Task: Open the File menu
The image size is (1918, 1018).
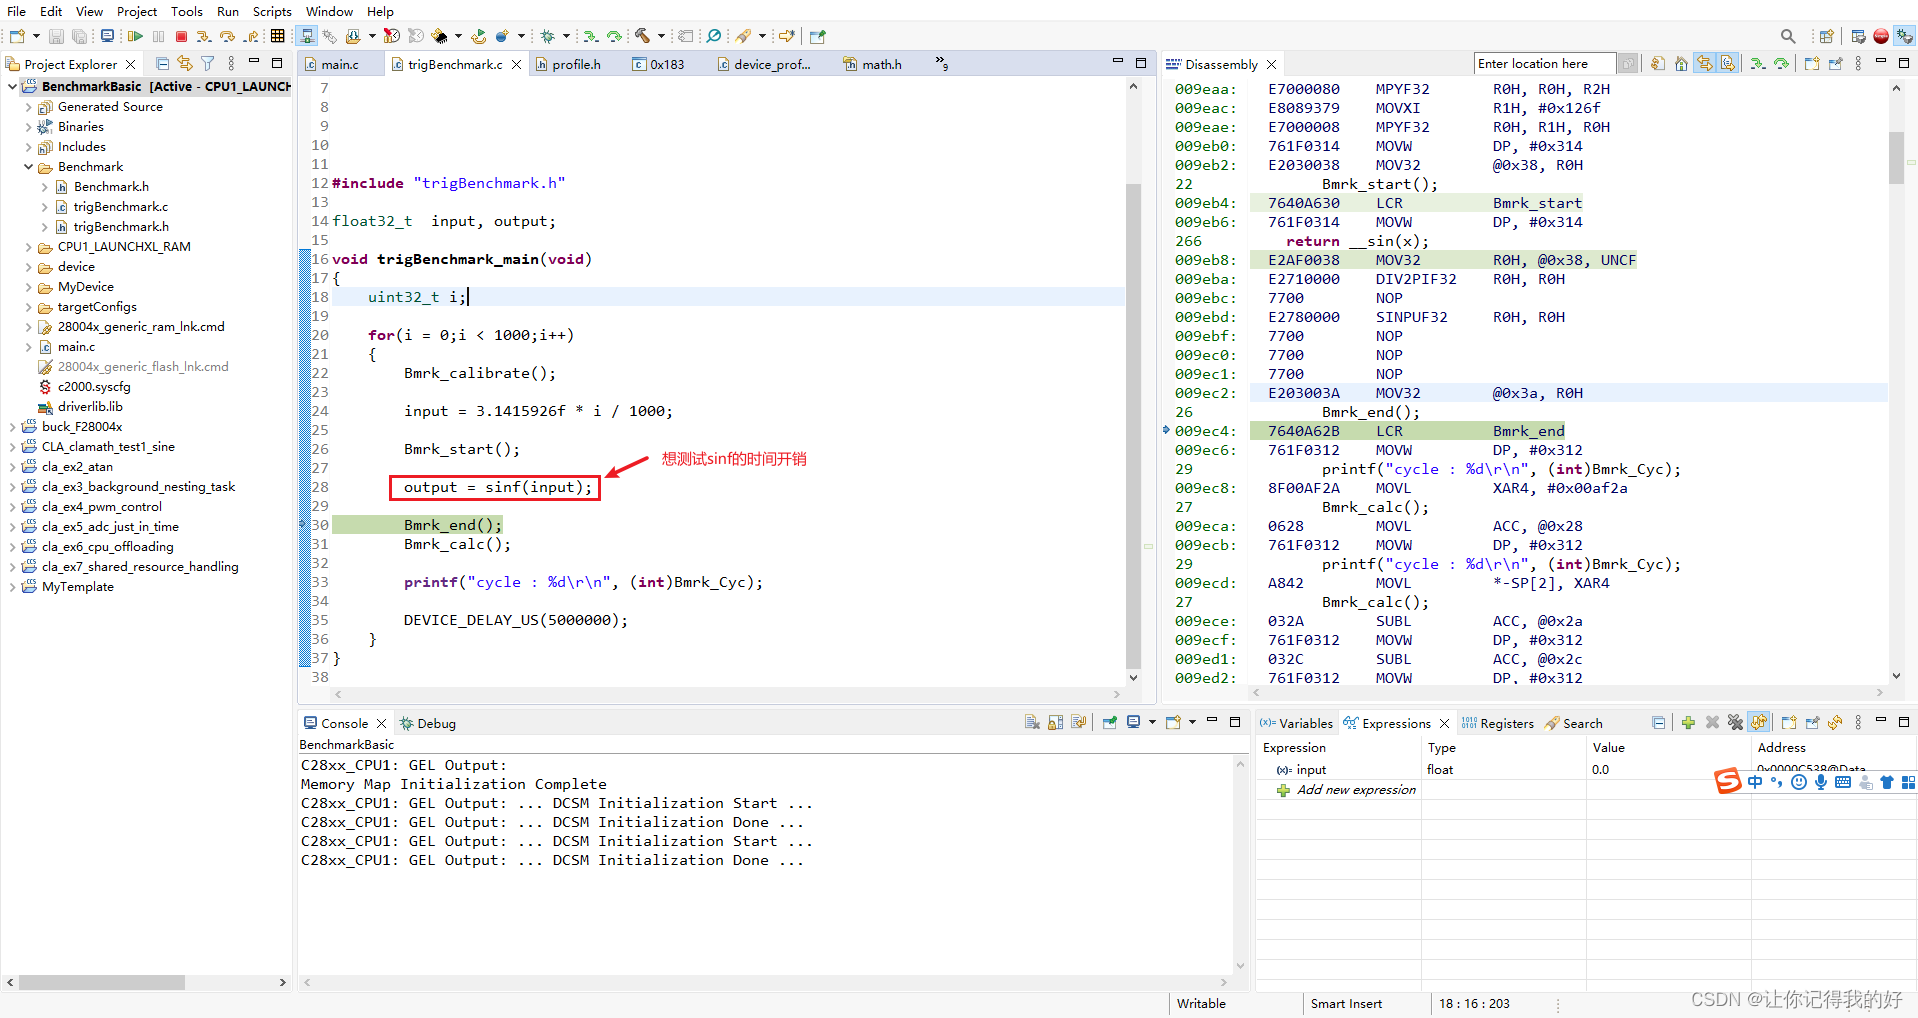Action: click(17, 11)
